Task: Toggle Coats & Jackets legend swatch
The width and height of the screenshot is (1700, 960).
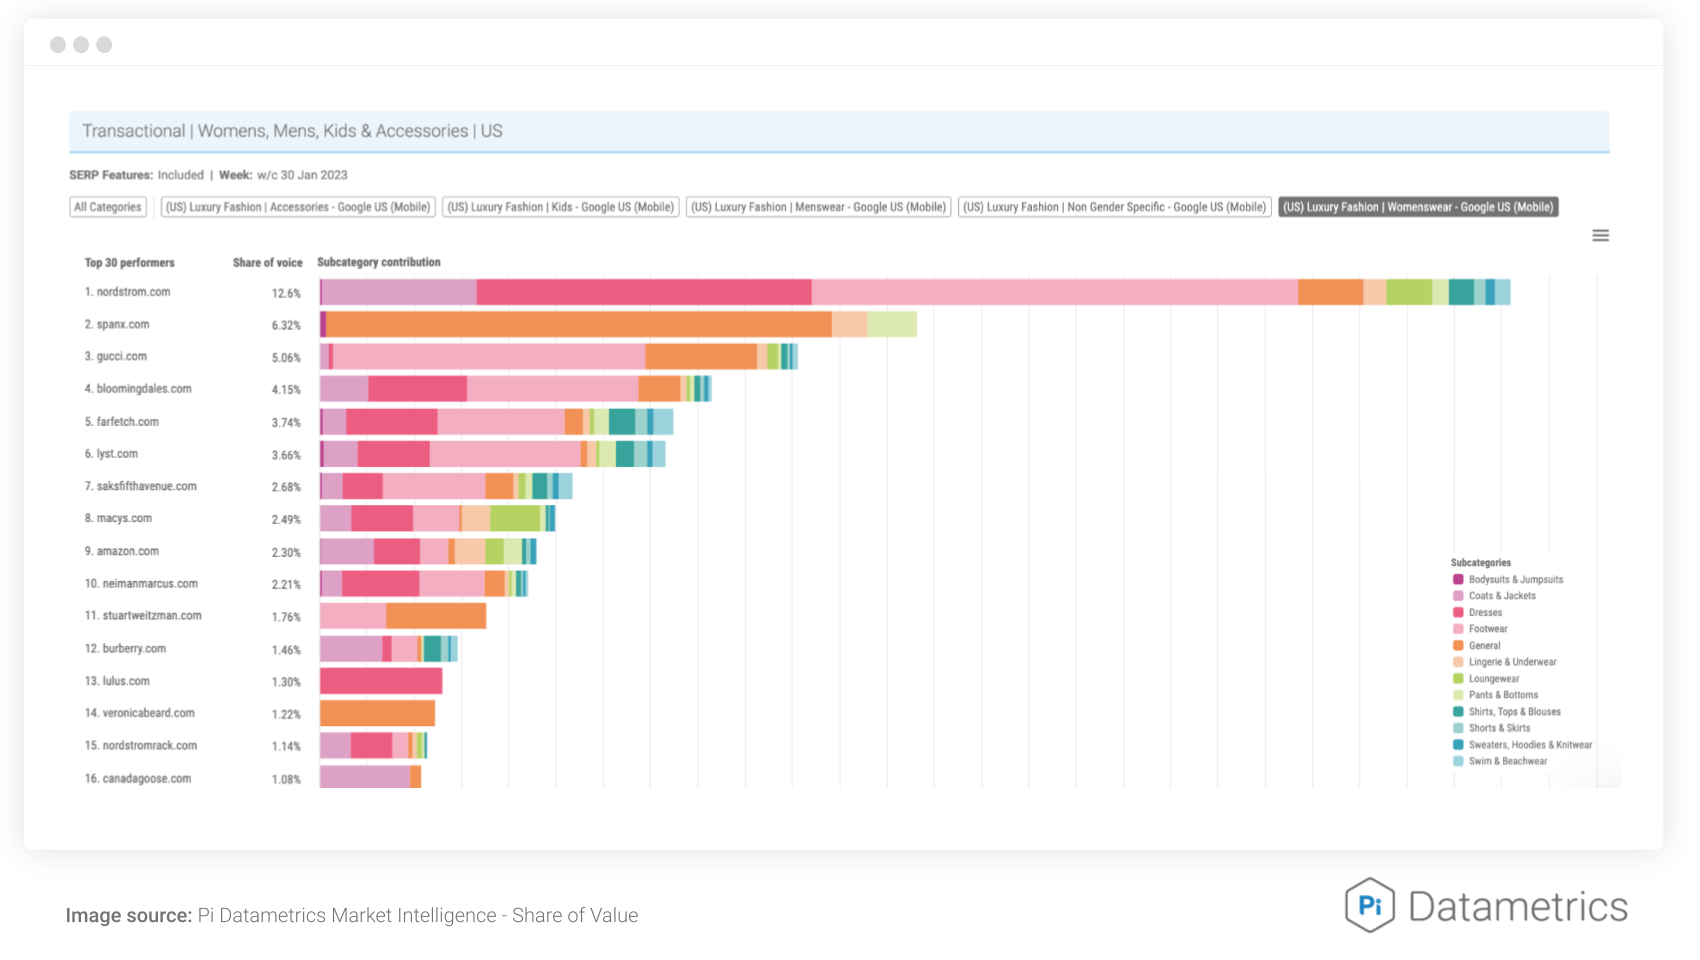Action: (x=1458, y=596)
